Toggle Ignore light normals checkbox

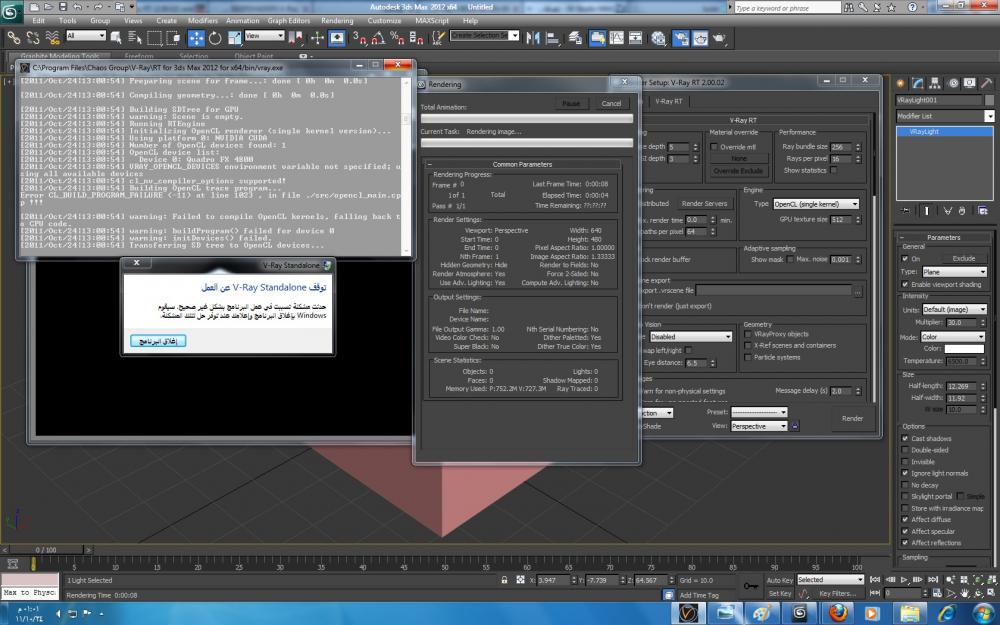[x=905, y=473]
